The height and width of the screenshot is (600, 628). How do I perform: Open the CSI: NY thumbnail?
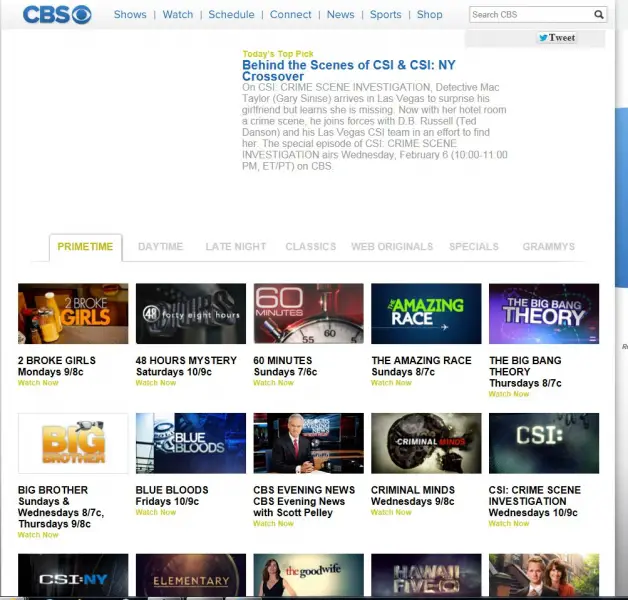pos(73,575)
